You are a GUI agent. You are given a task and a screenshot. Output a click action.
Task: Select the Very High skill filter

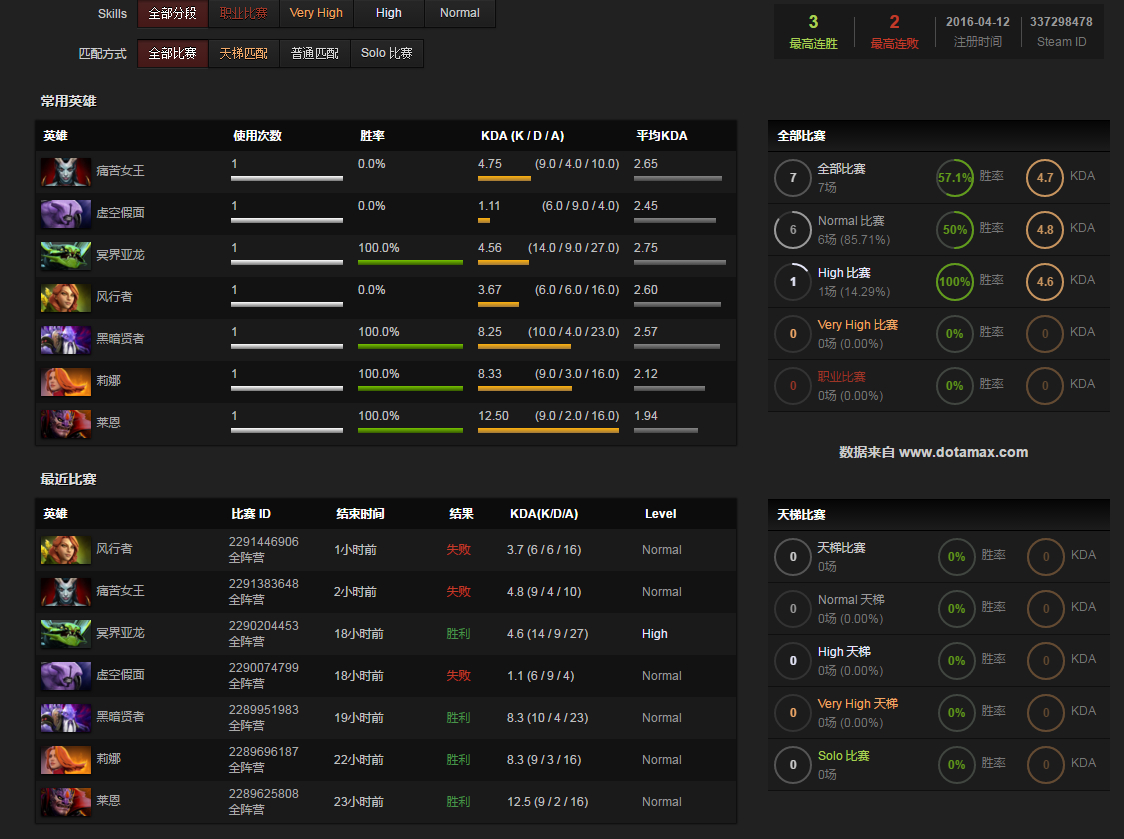(316, 13)
